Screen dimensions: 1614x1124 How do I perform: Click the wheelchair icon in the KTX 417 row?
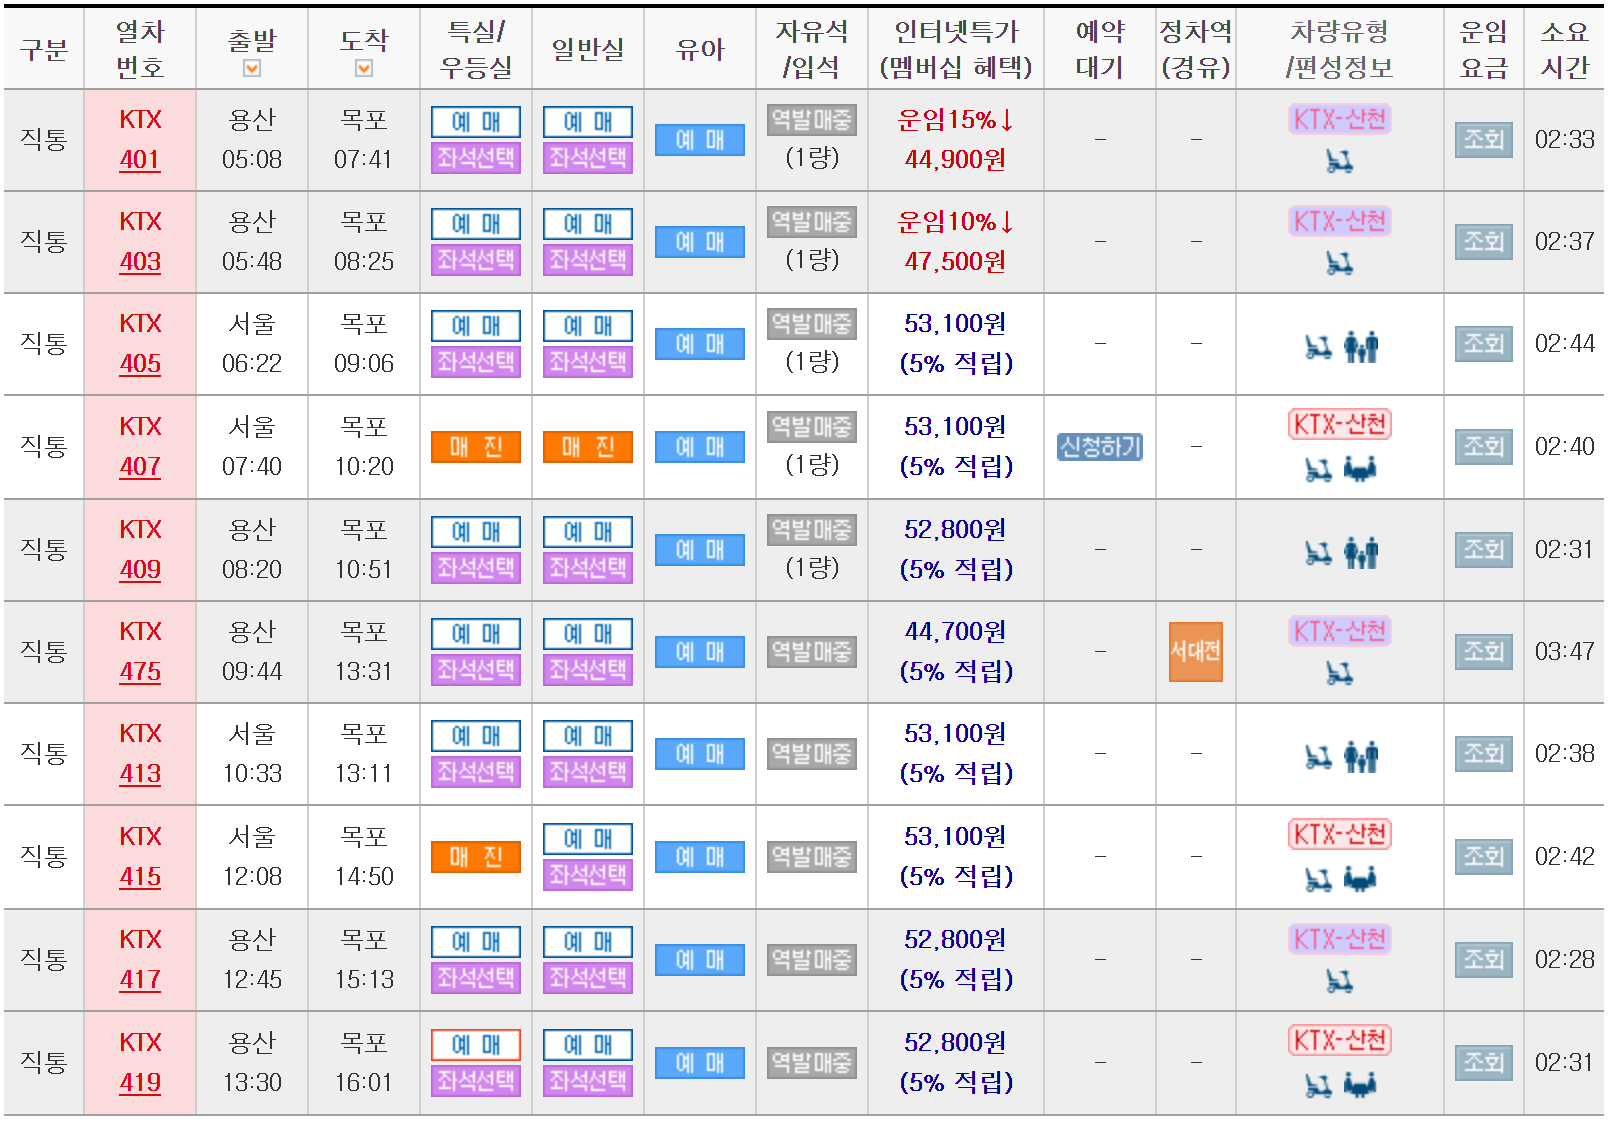point(1339,981)
